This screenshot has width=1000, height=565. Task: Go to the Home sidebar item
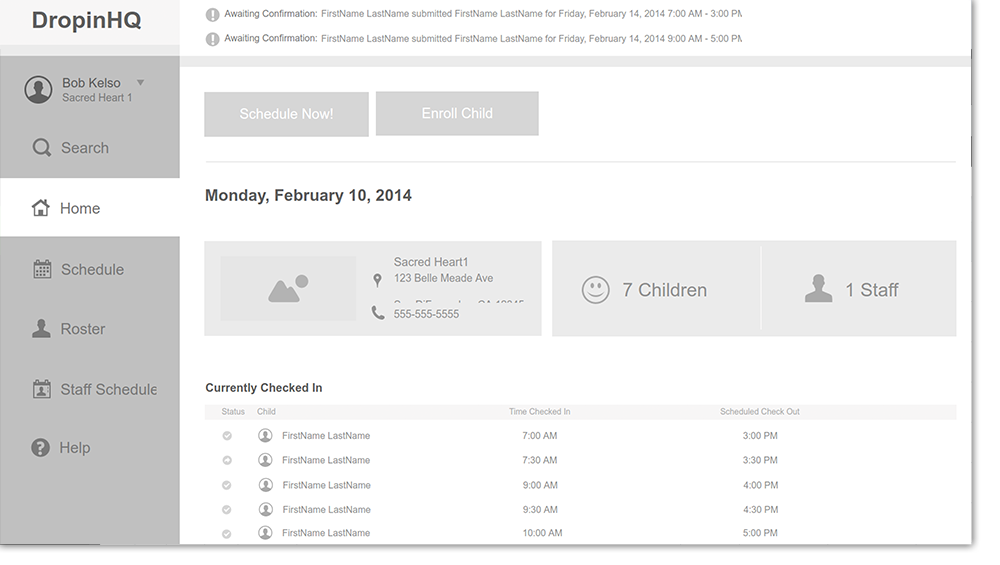pos(90,208)
